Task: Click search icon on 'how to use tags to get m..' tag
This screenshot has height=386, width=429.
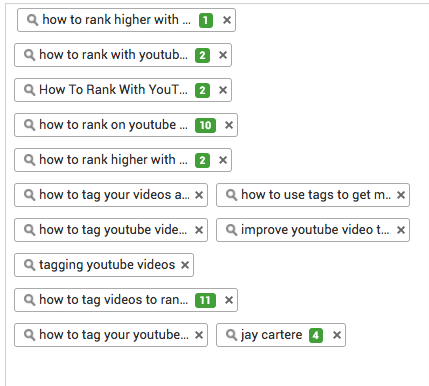Action: pos(232,195)
